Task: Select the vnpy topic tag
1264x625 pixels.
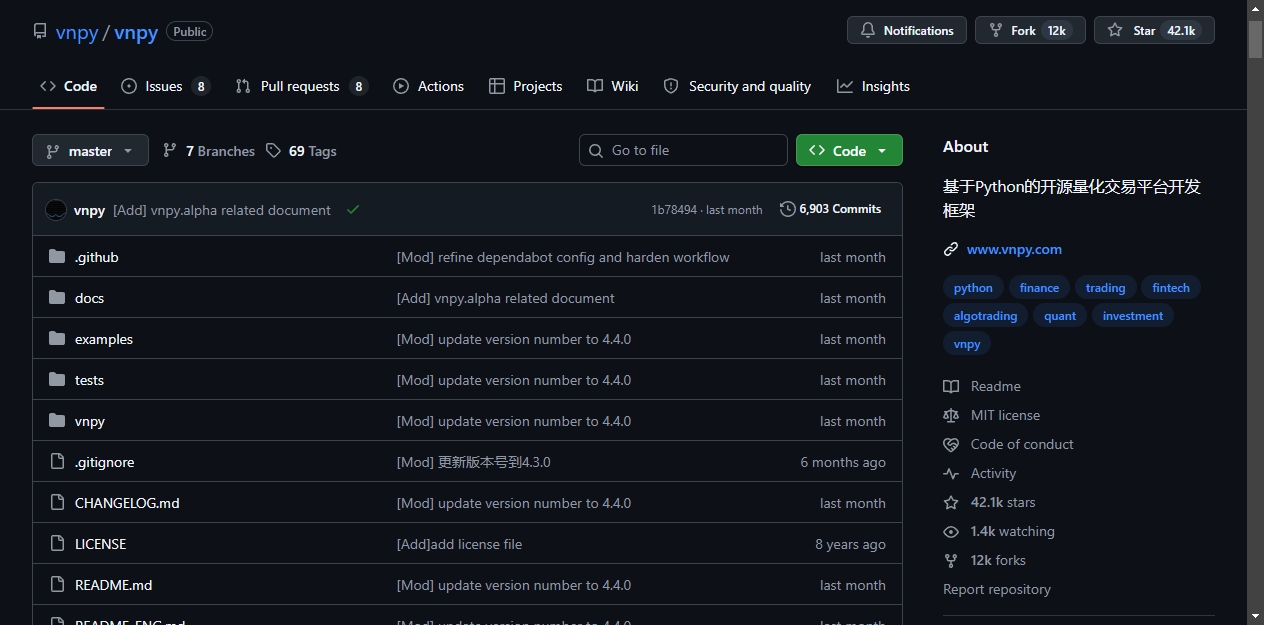Action: point(967,344)
